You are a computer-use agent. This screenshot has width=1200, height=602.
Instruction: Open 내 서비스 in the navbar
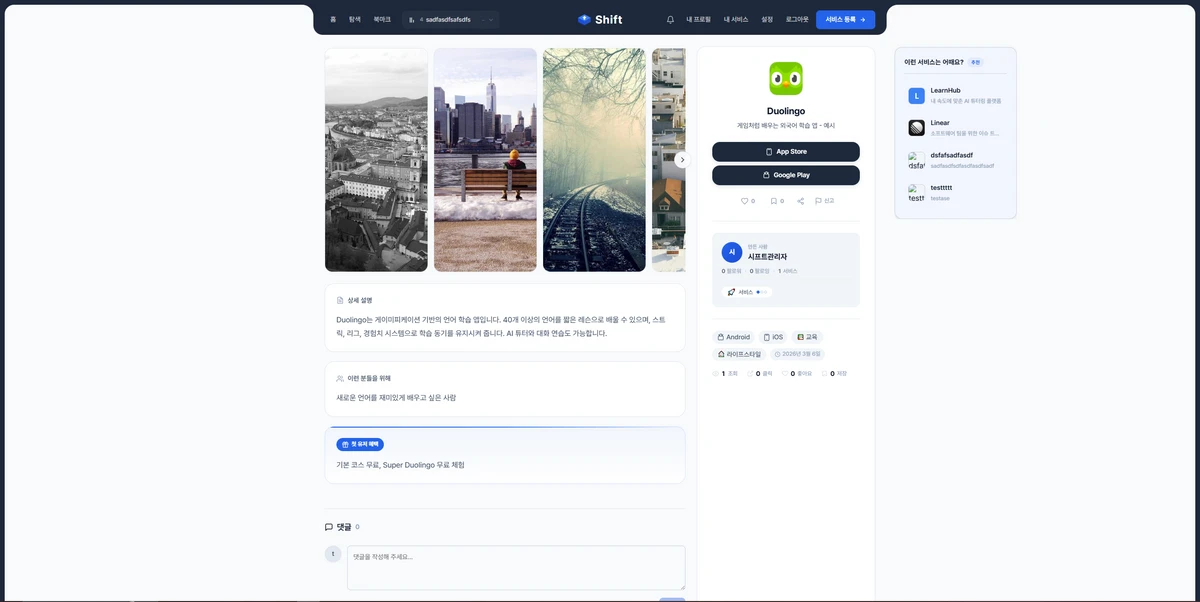(736, 19)
